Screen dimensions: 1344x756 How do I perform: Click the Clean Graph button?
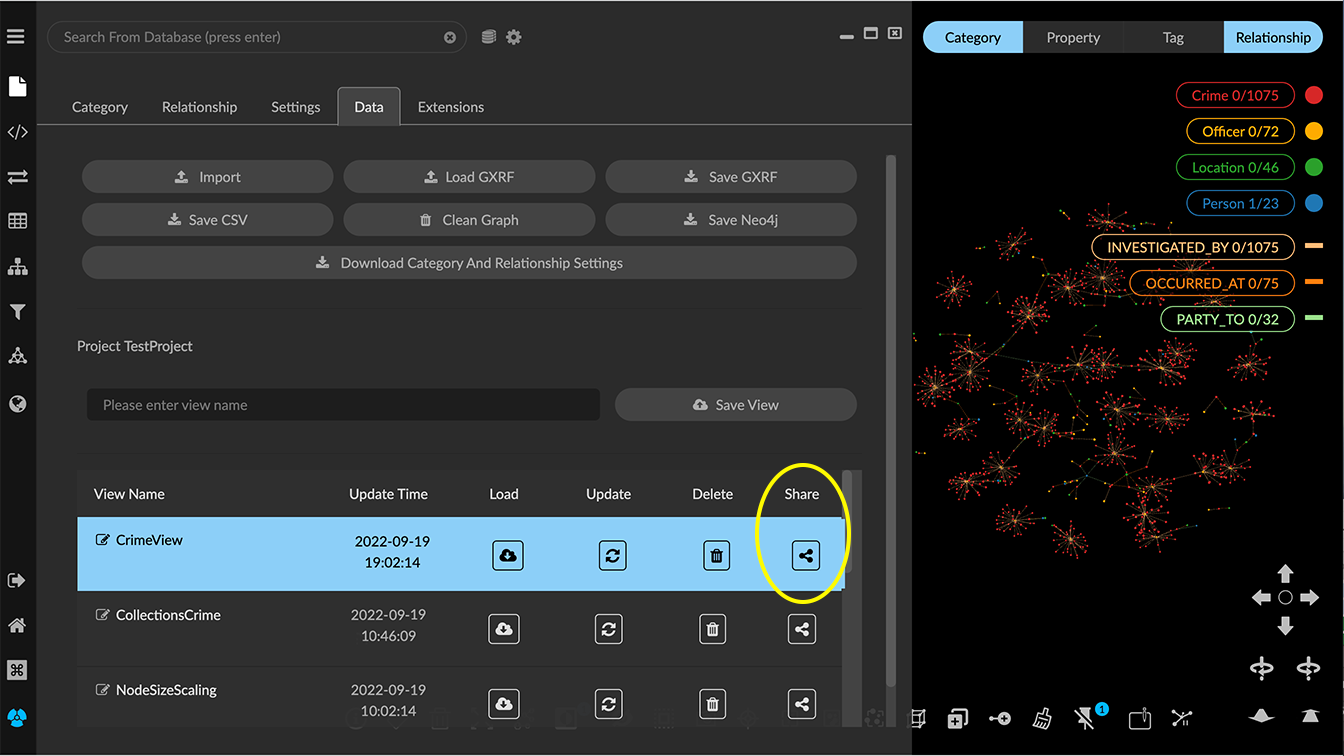tap(469, 220)
